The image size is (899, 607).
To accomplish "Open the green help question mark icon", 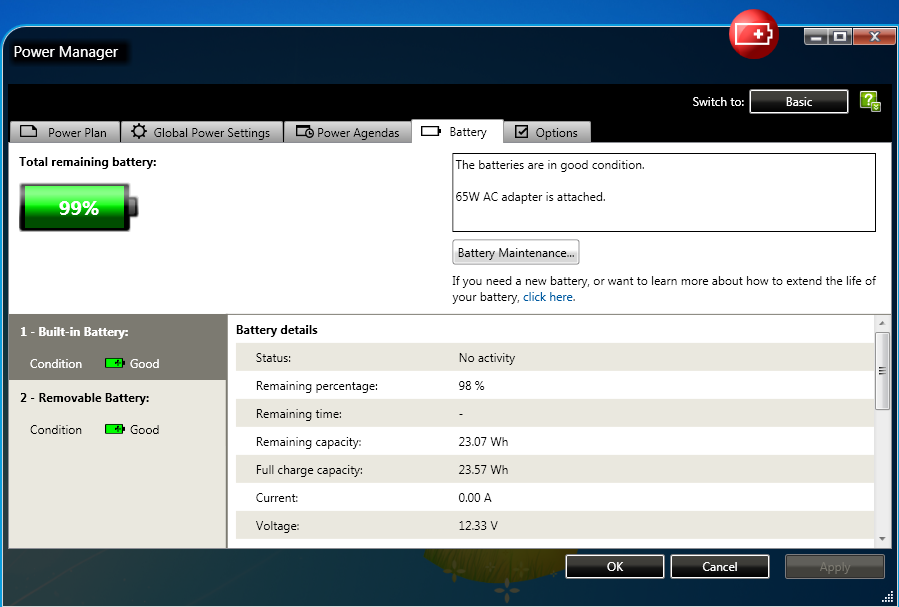I will pos(870,101).
